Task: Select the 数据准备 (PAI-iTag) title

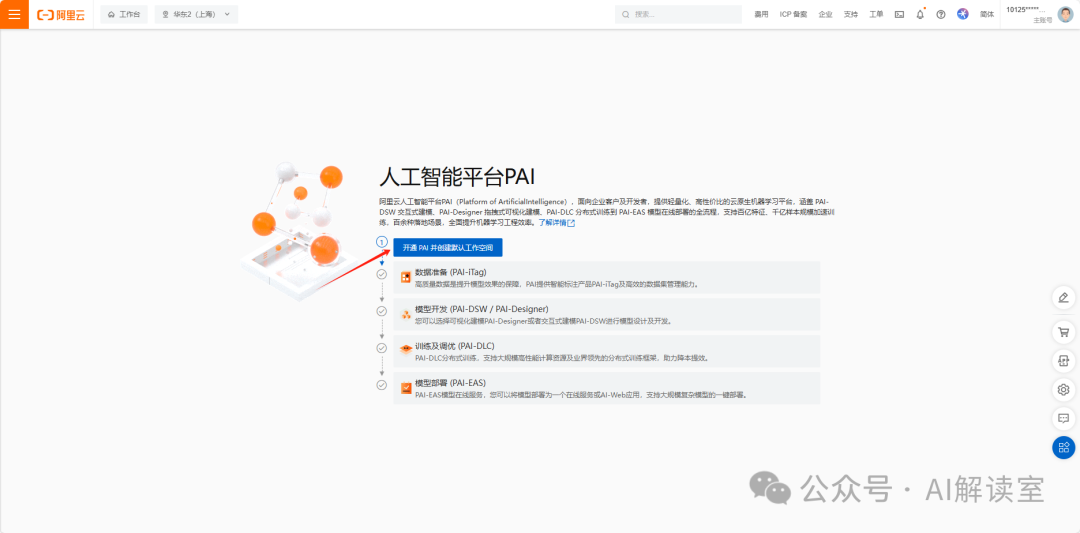Action: coord(450,272)
